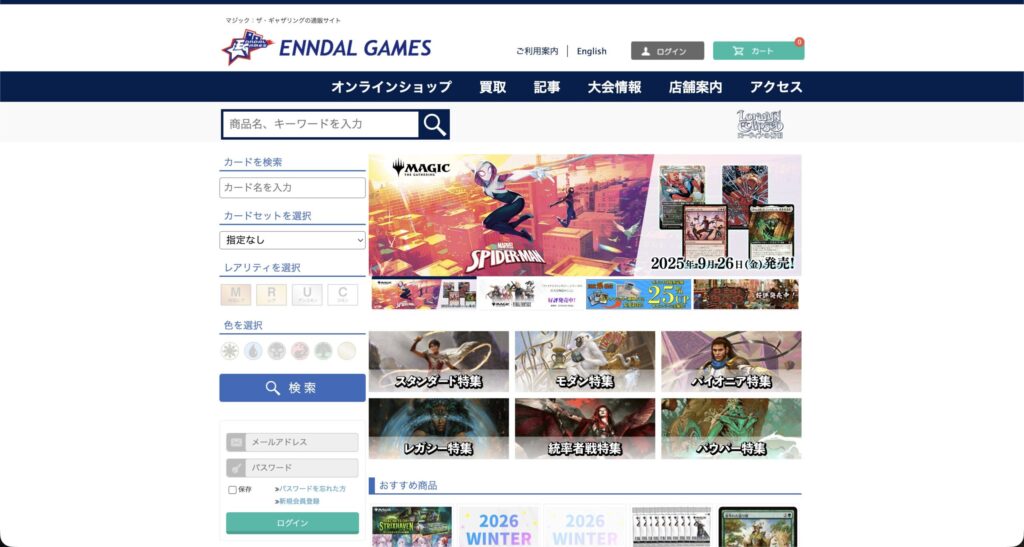Click the パスワードを忘れた方 link
1024x547 pixels.
pos(311,489)
